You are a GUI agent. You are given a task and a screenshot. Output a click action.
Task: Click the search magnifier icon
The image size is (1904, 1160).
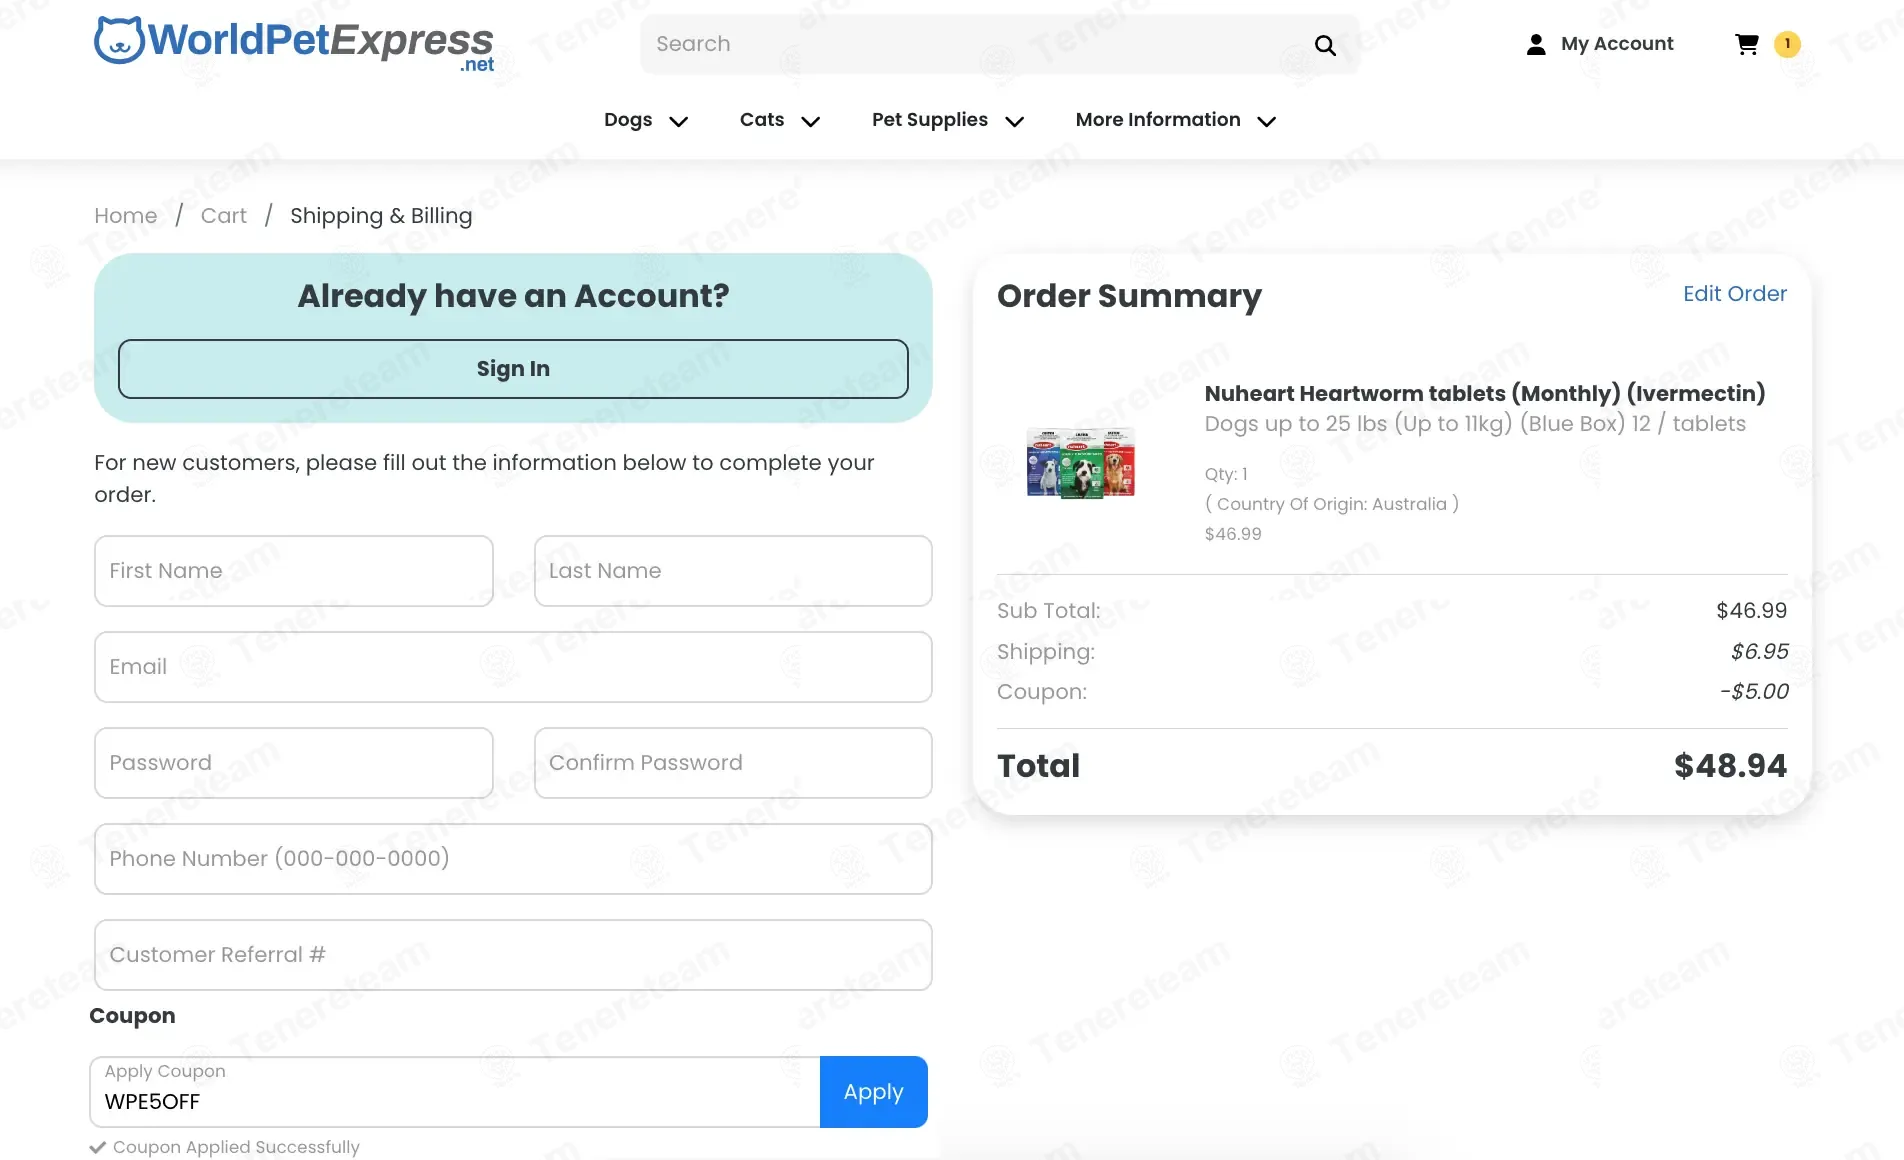pos(1325,45)
